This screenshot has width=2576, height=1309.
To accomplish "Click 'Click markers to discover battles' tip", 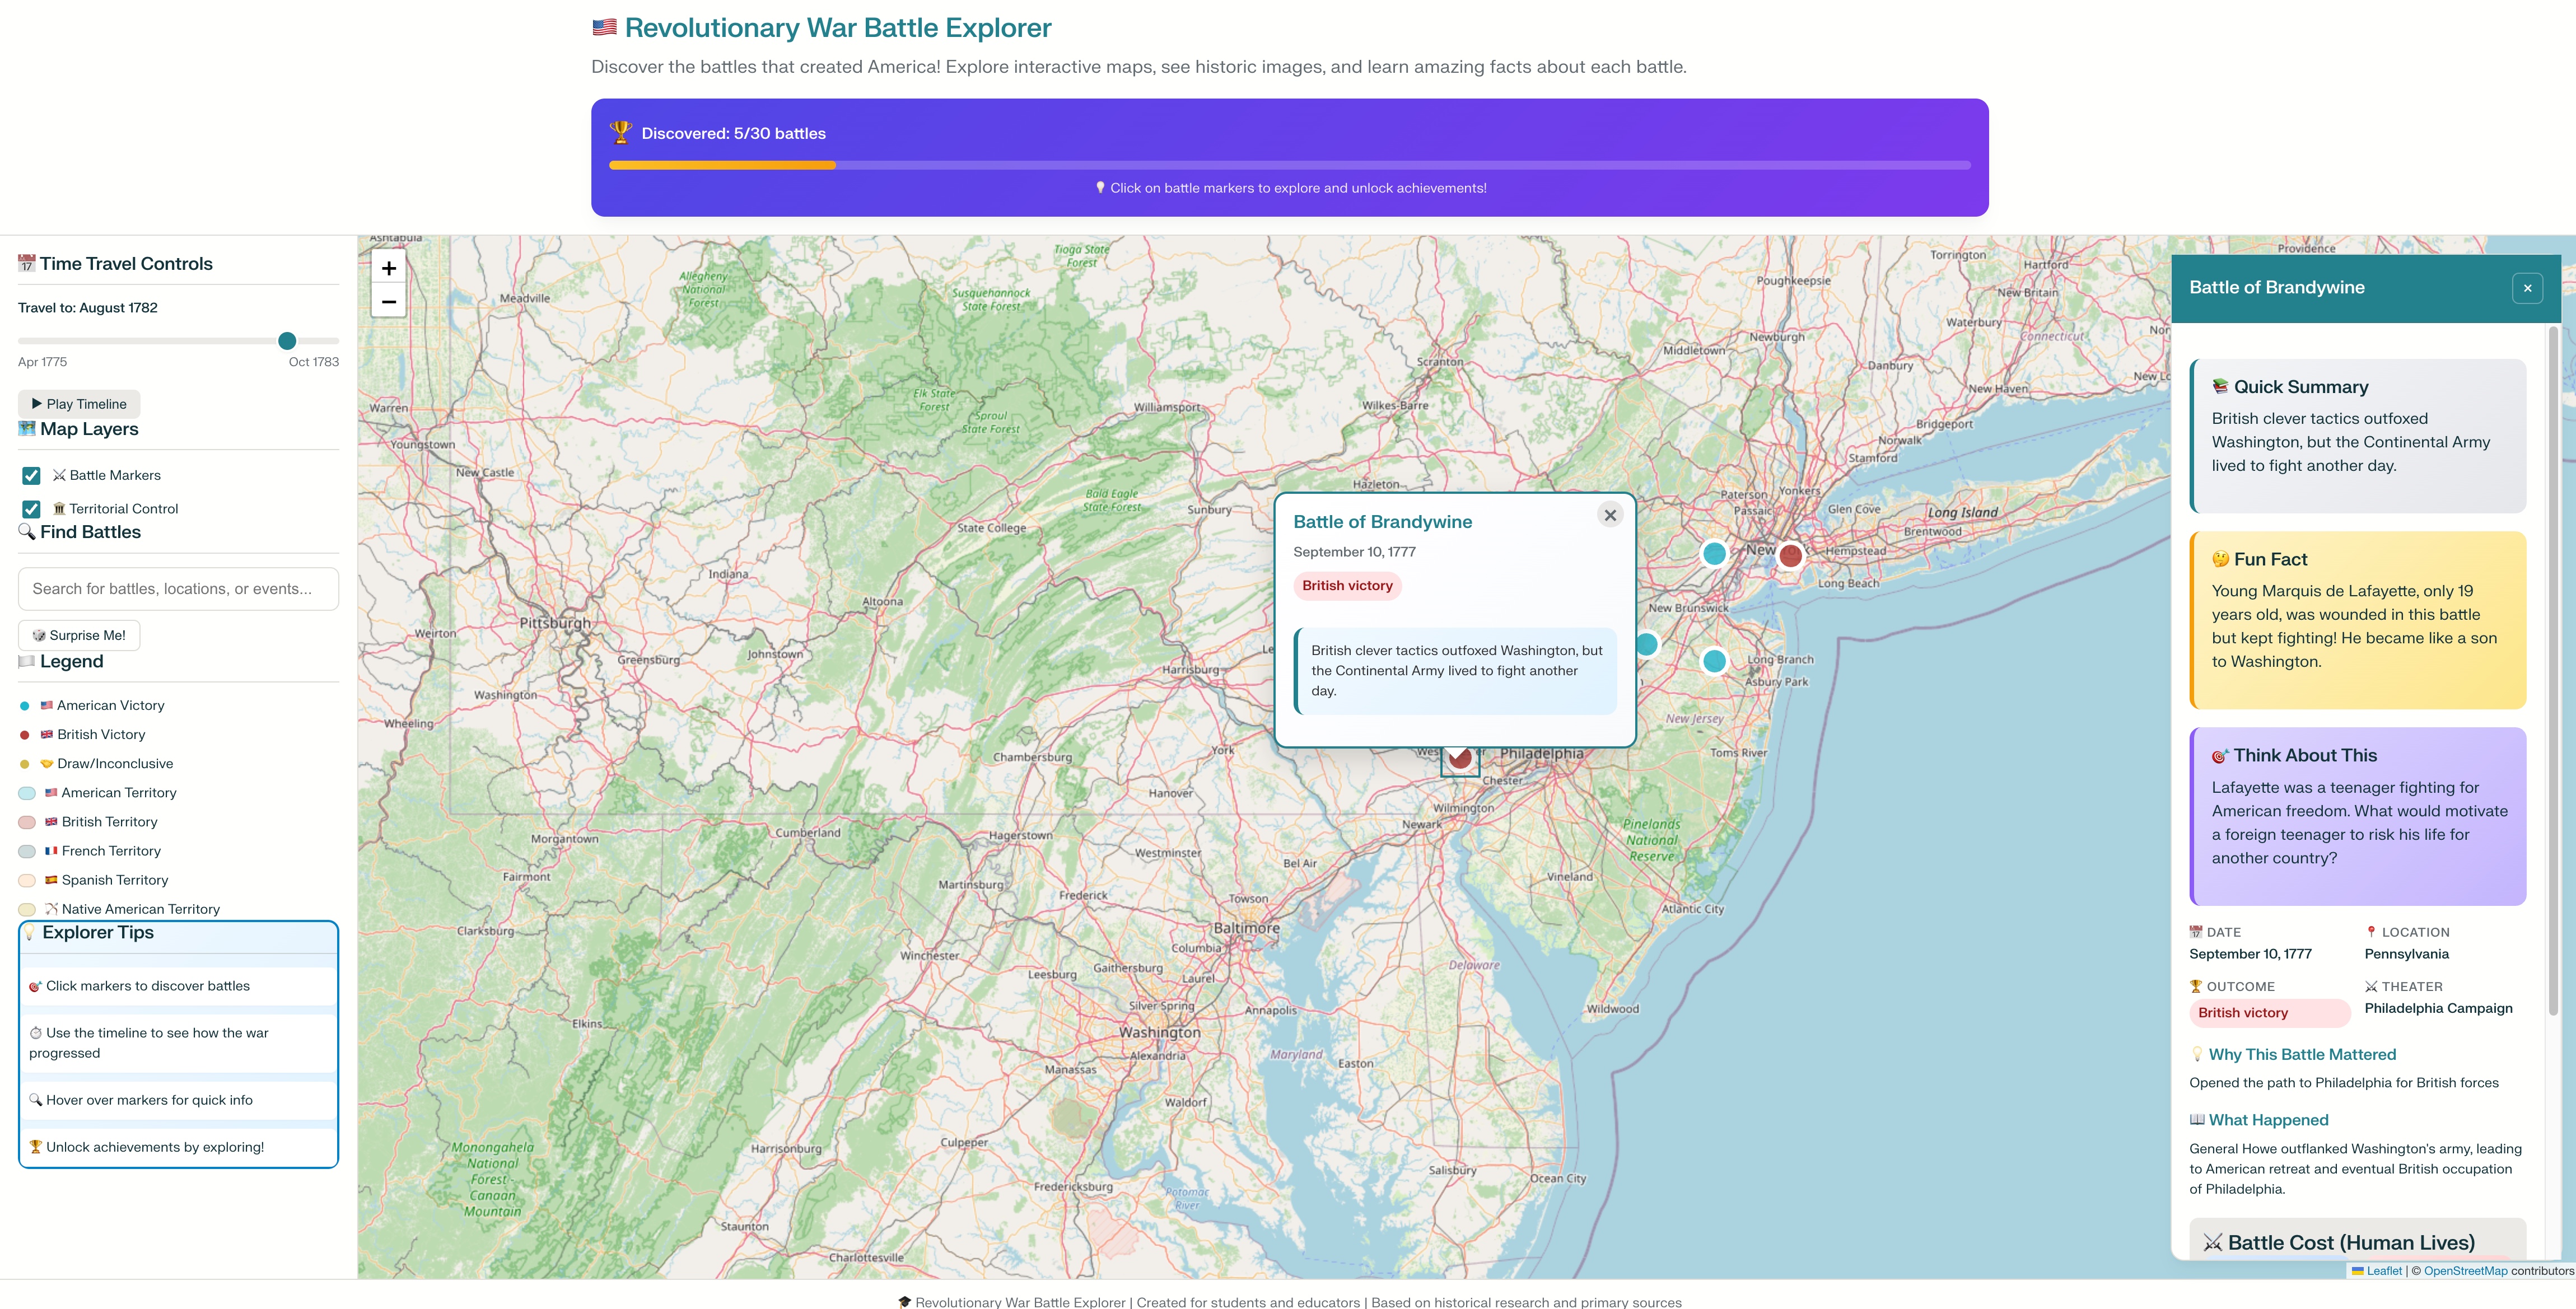I will [x=148, y=986].
